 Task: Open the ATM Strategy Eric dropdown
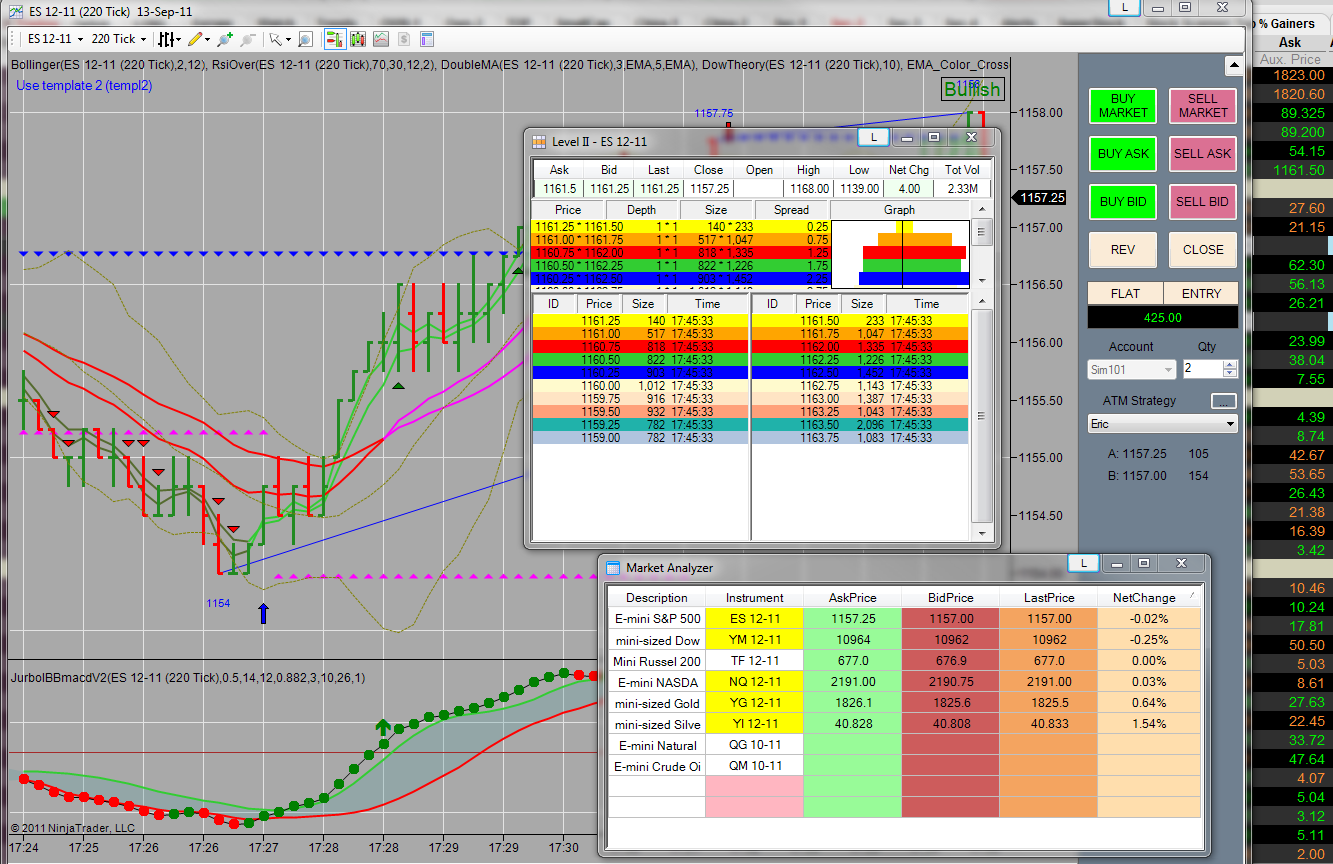(1162, 423)
